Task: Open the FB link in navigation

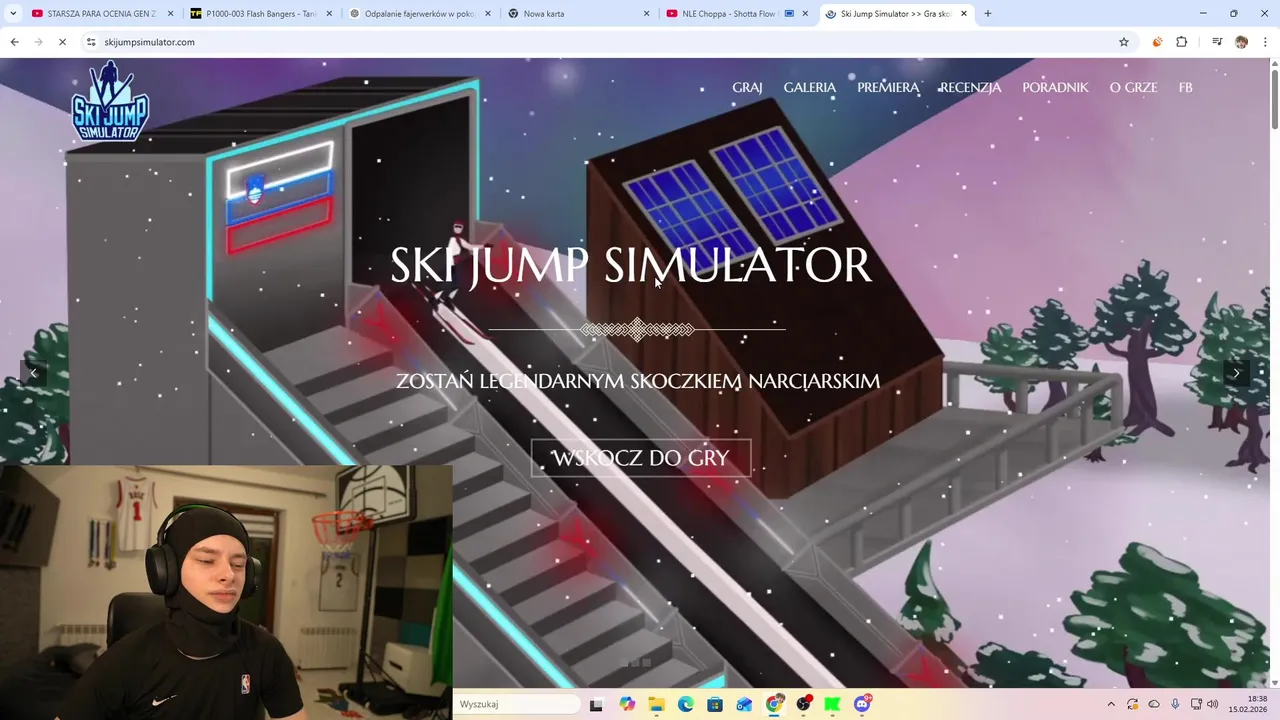Action: pos(1185,88)
